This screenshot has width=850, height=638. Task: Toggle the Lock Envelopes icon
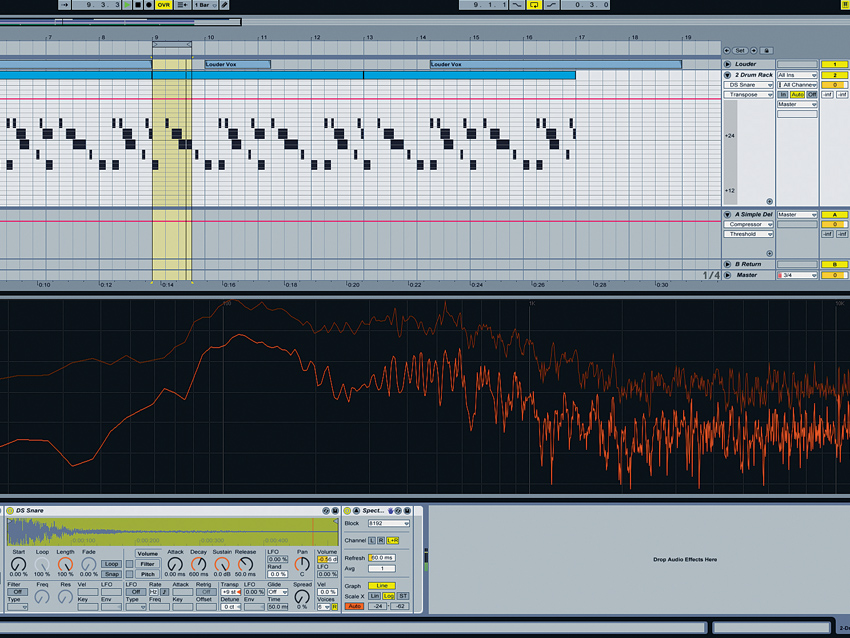click(767, 50)
